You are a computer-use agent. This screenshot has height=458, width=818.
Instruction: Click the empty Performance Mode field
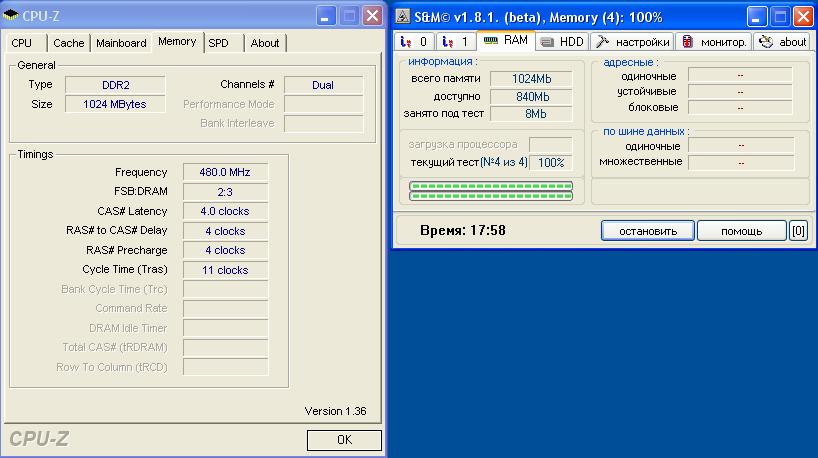pos(323,104)
